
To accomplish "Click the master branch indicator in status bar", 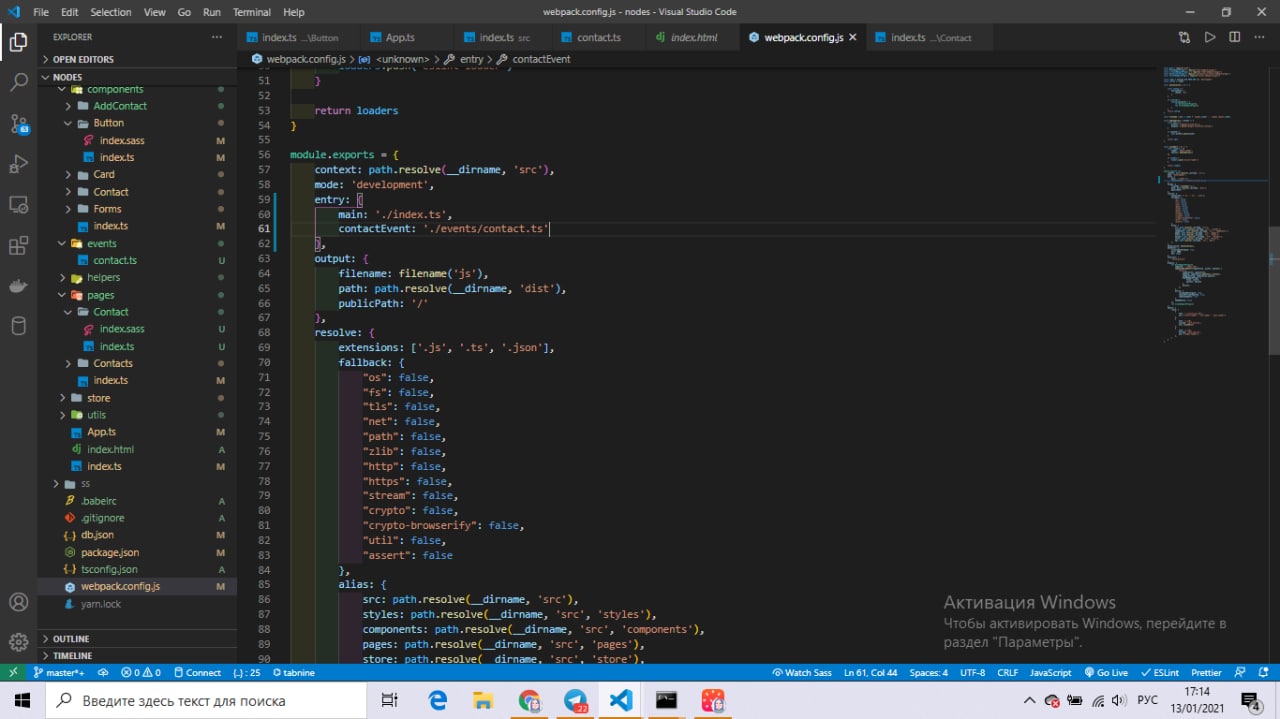I will coord(59,672).
